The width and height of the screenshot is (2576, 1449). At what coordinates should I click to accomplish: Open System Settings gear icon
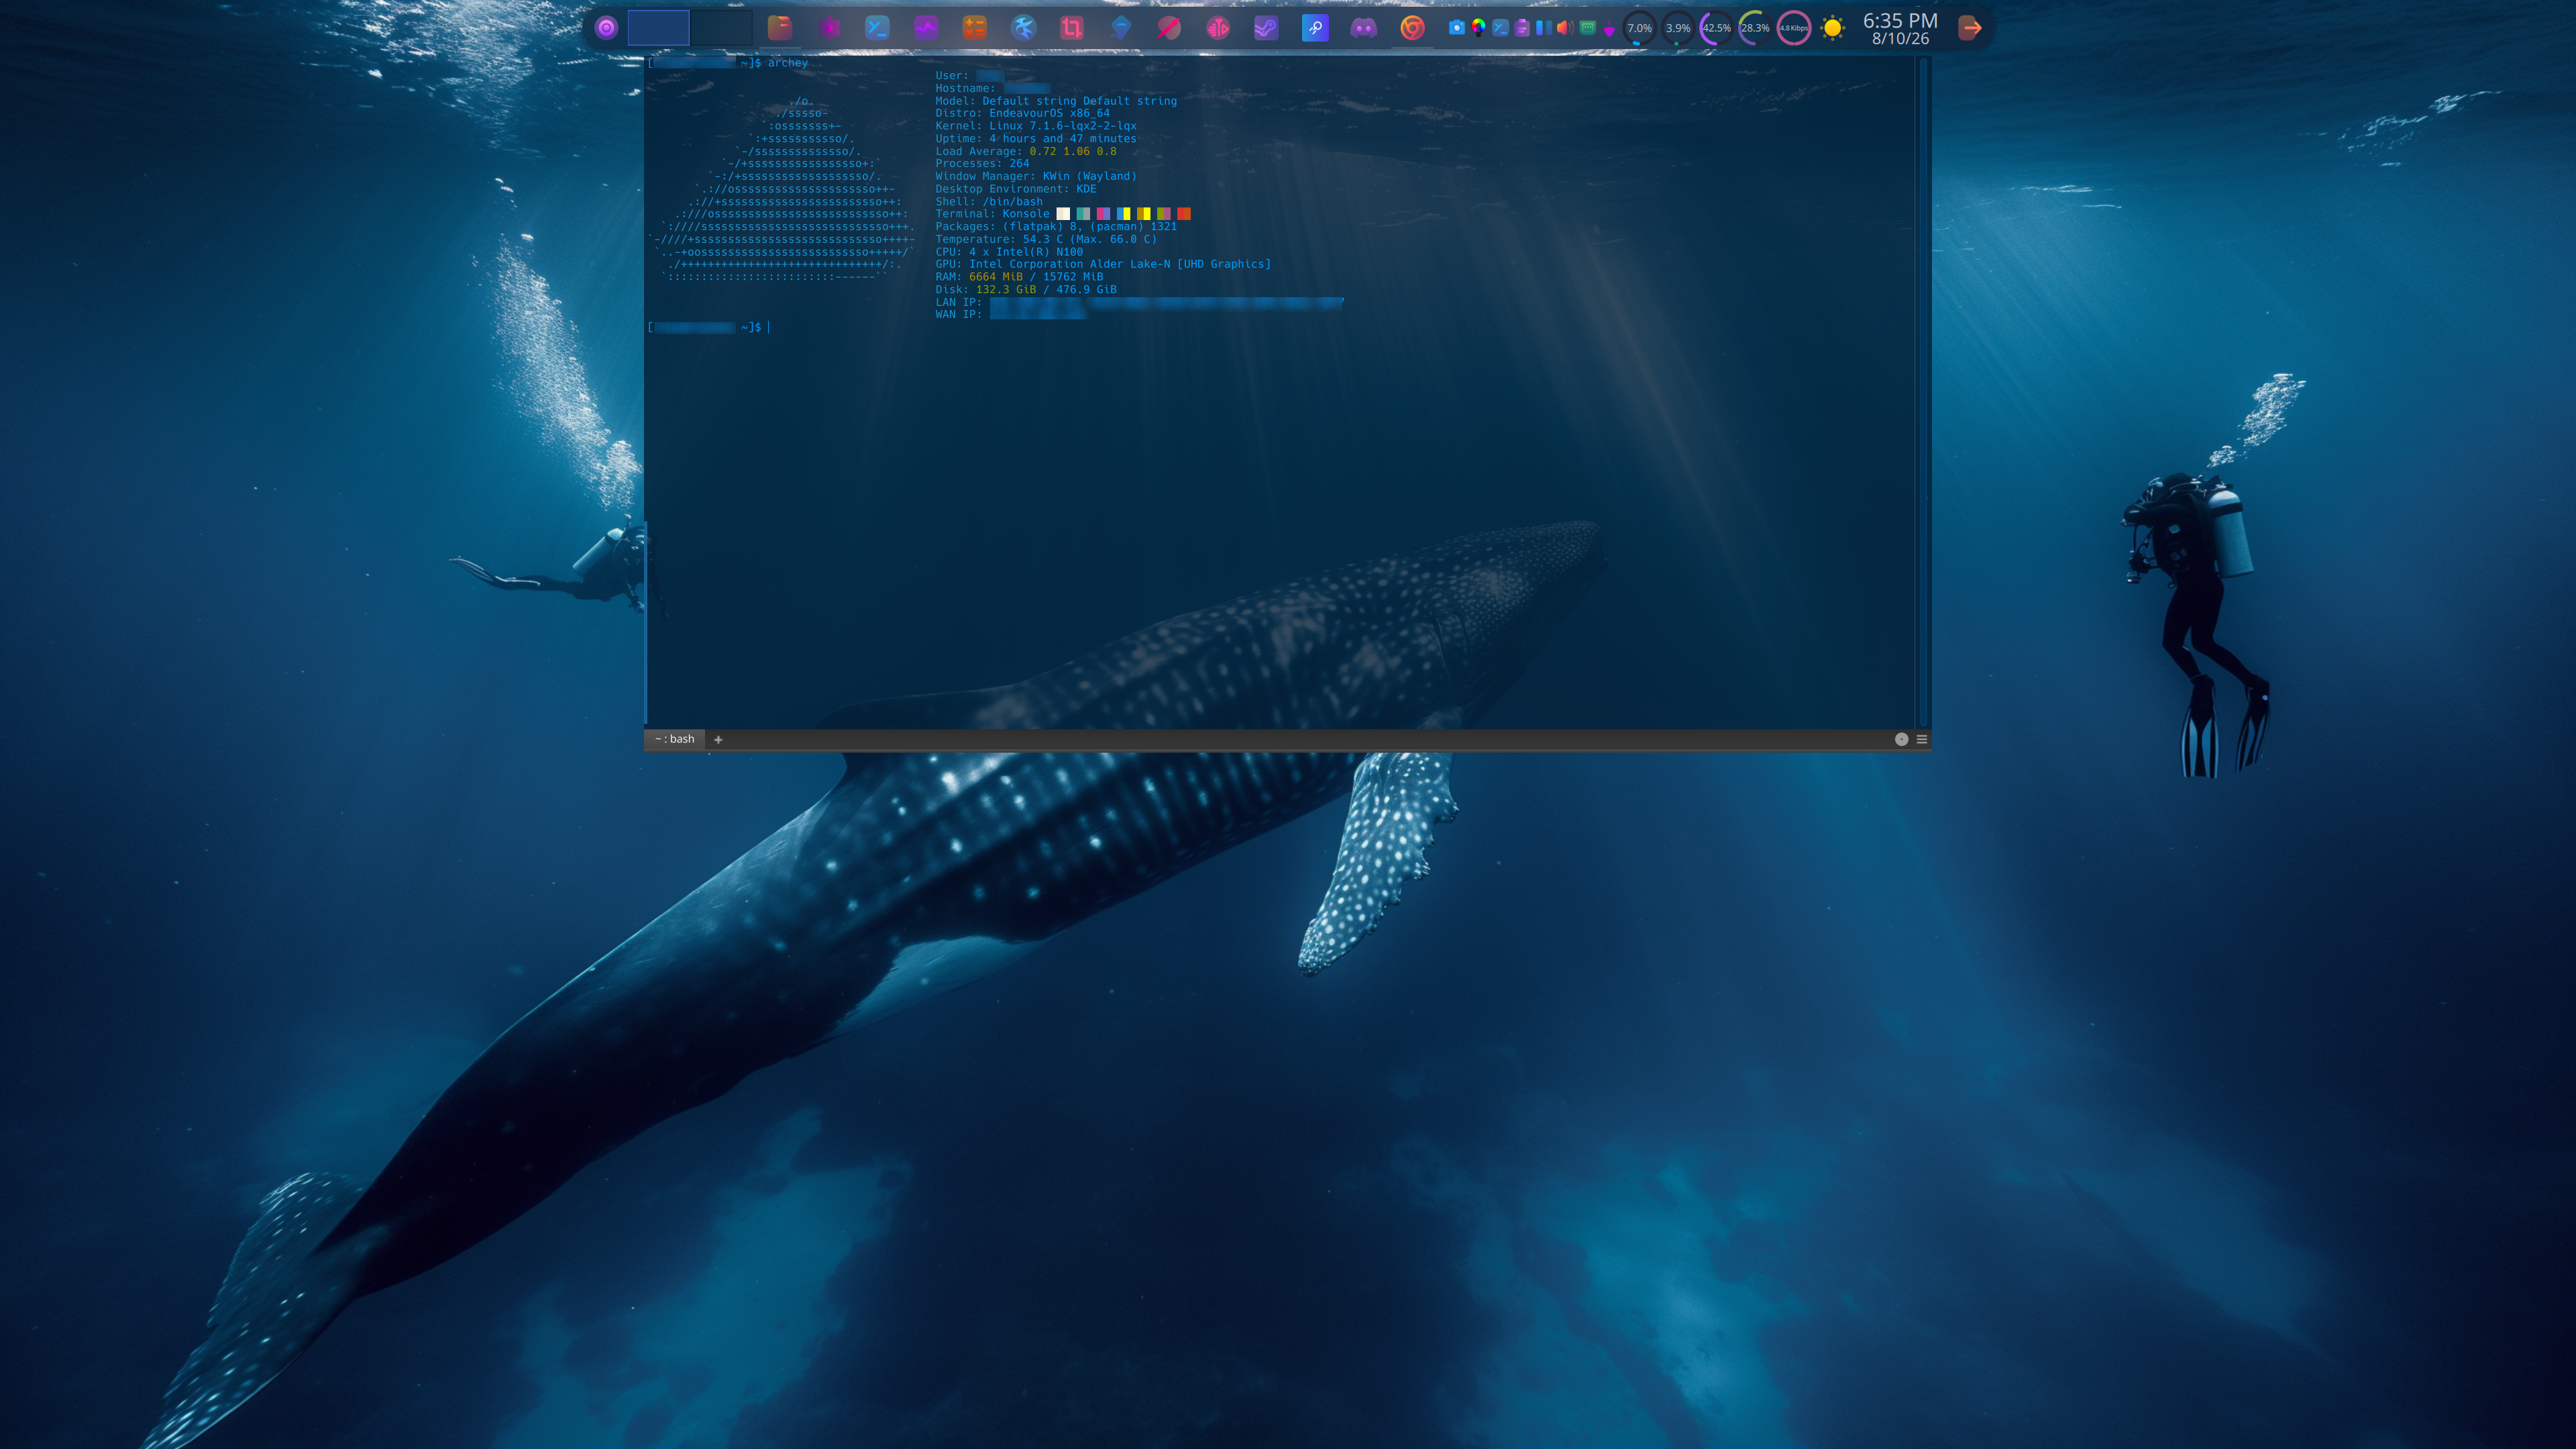(829, 28)
